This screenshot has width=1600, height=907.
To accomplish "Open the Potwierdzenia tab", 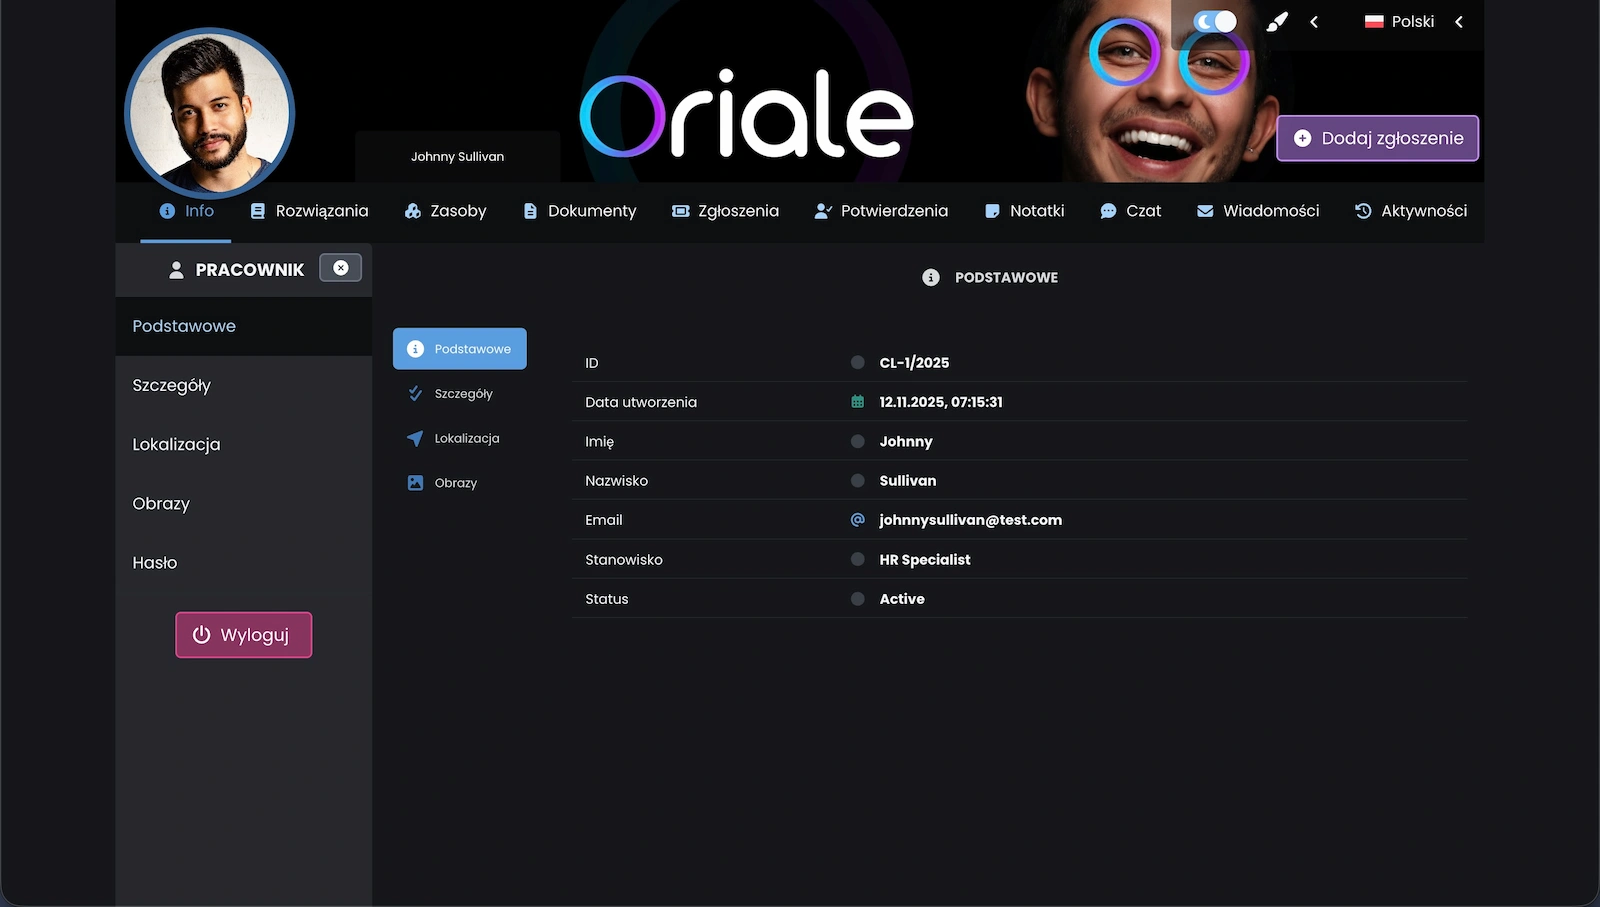I will (894, 211).
